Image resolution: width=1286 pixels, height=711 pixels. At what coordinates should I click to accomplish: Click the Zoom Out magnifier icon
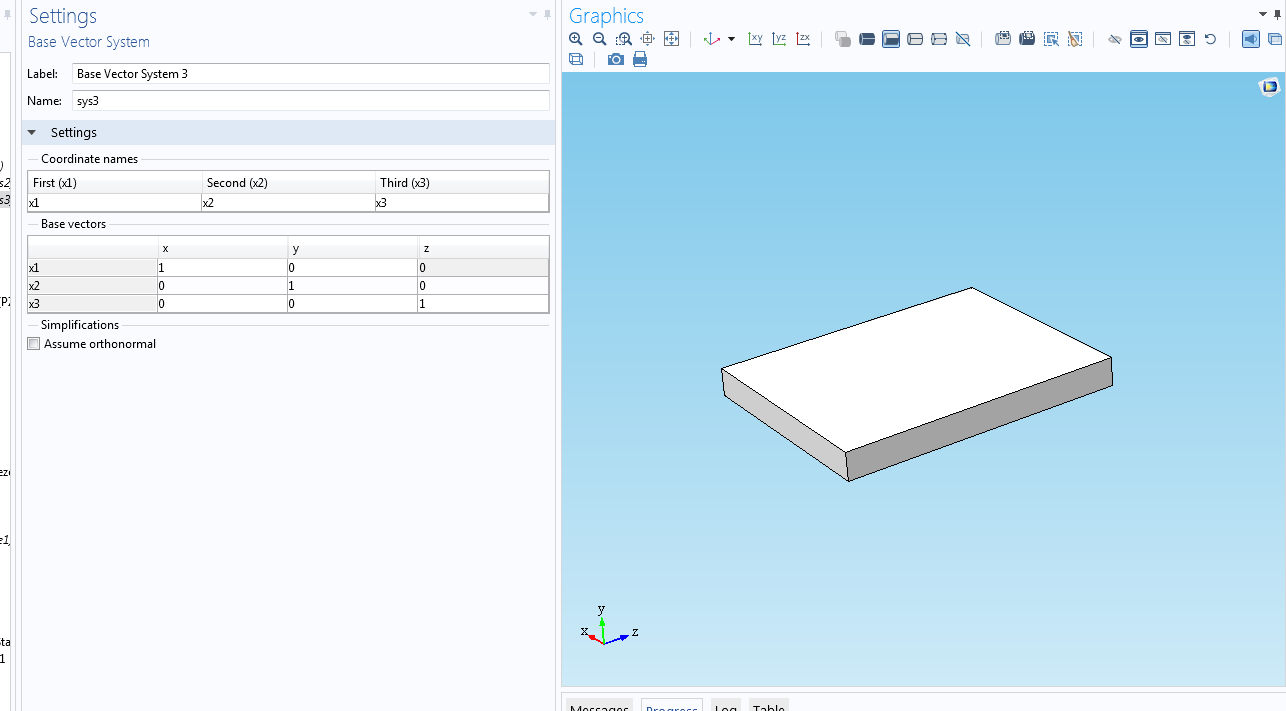(x=600, y=39)
